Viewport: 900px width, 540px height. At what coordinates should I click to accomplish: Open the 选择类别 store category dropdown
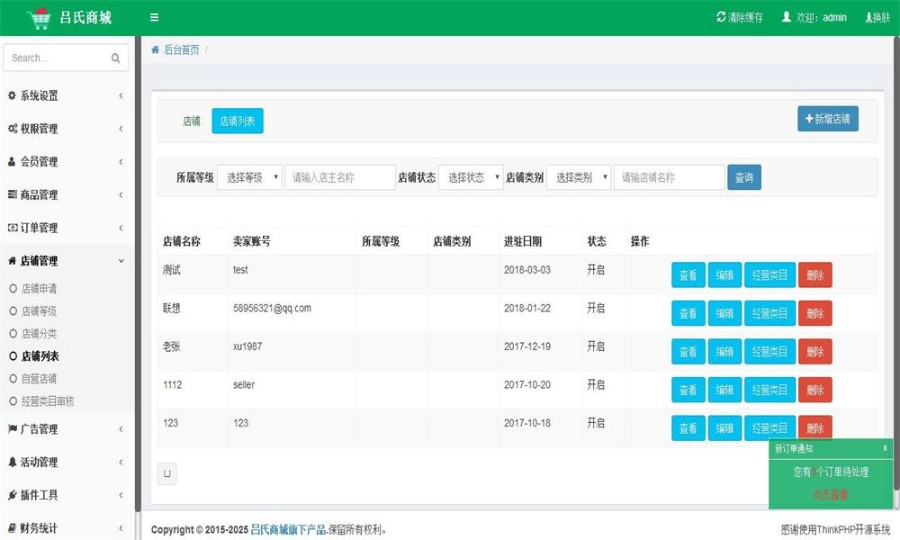578,177
